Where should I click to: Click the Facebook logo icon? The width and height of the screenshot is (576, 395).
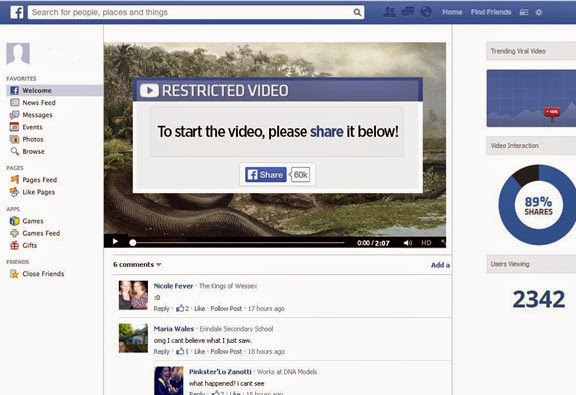[17, 12]
